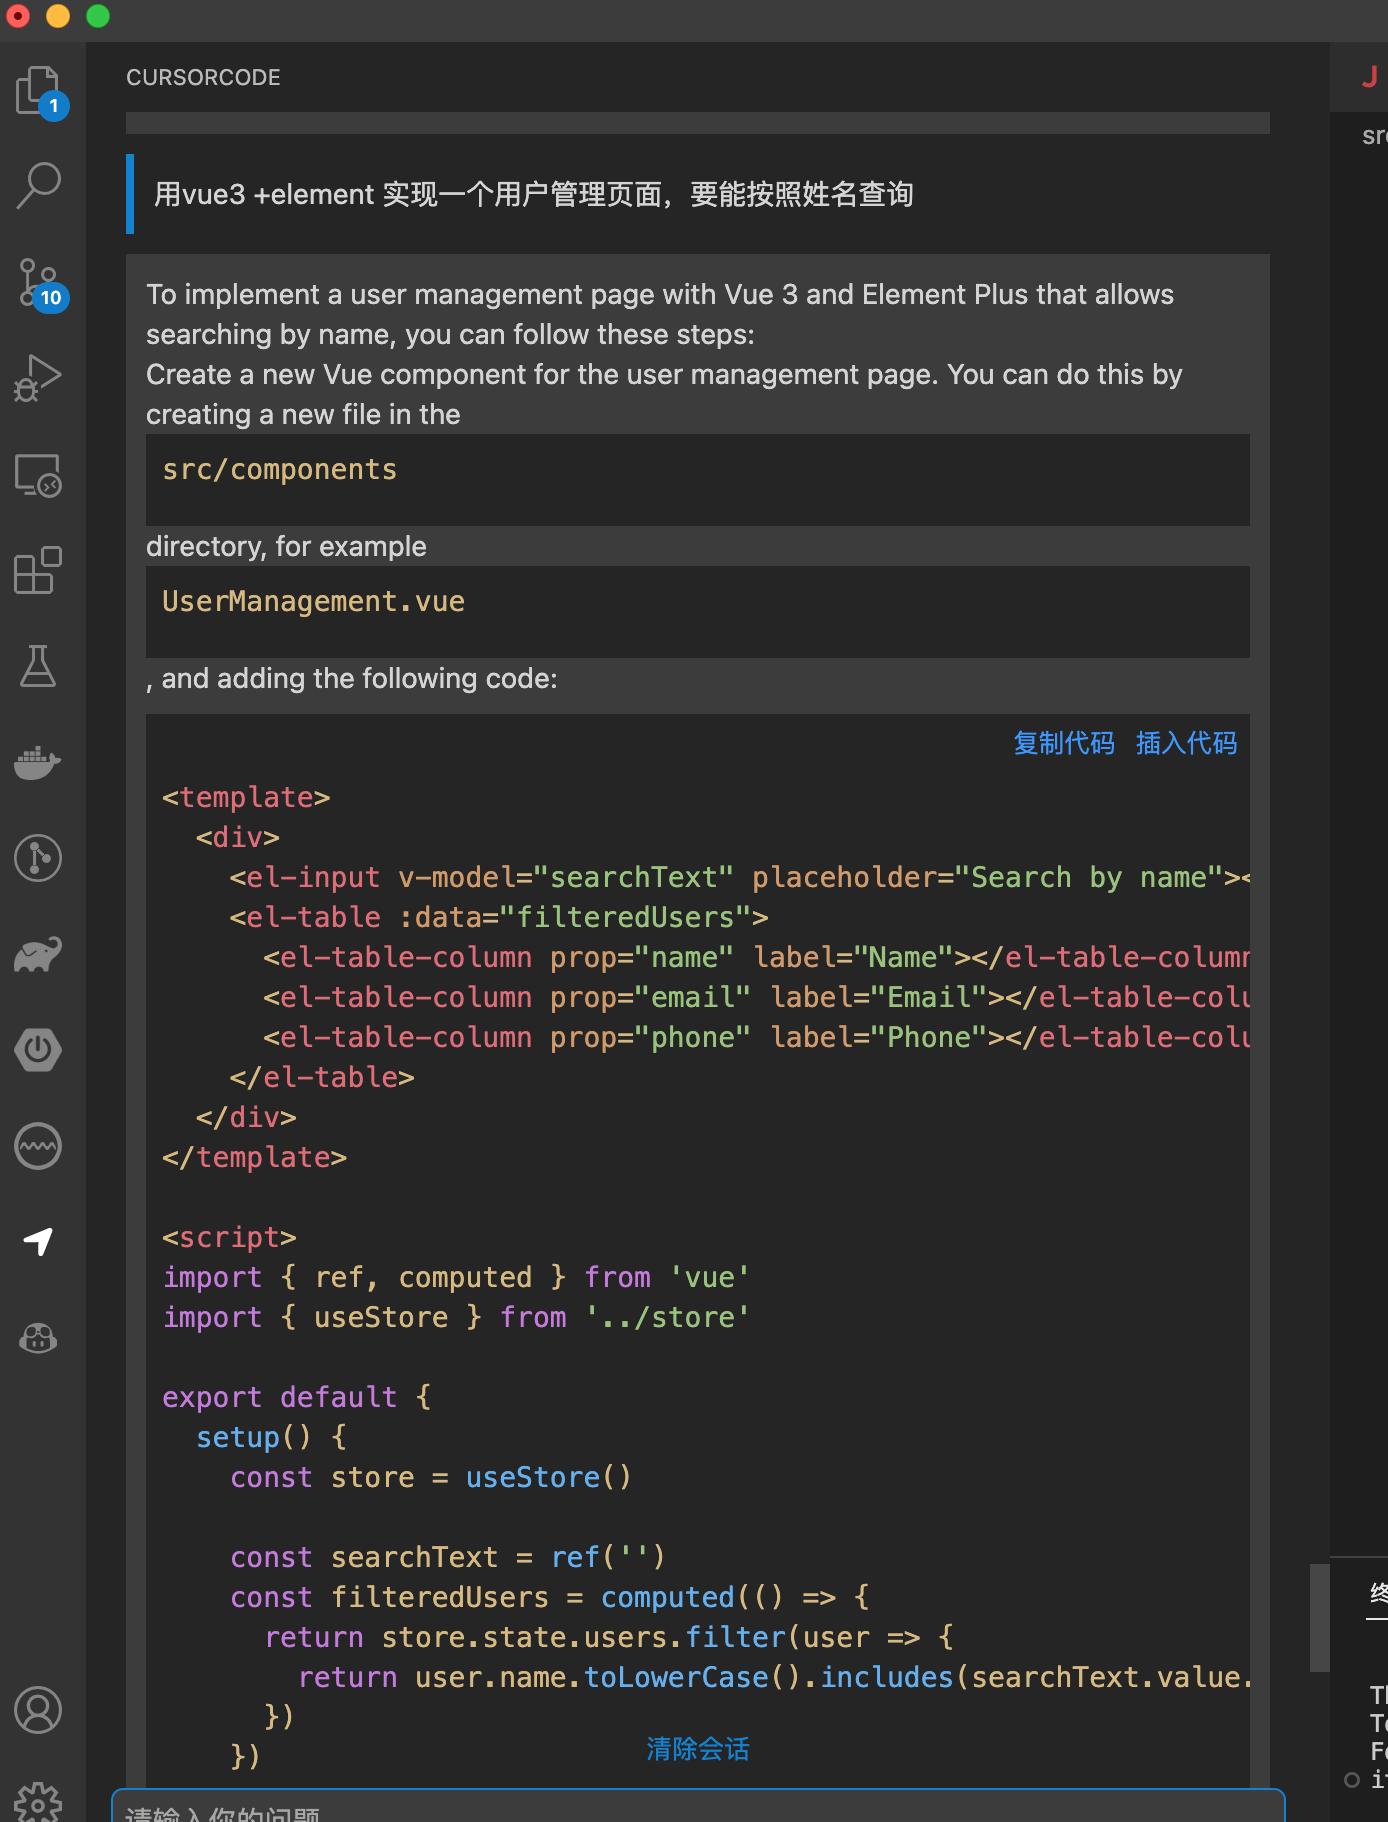This screenshot has width=1388, height=1822.
Task: Open the Extensions marketplace view
Action: [39, 570]
